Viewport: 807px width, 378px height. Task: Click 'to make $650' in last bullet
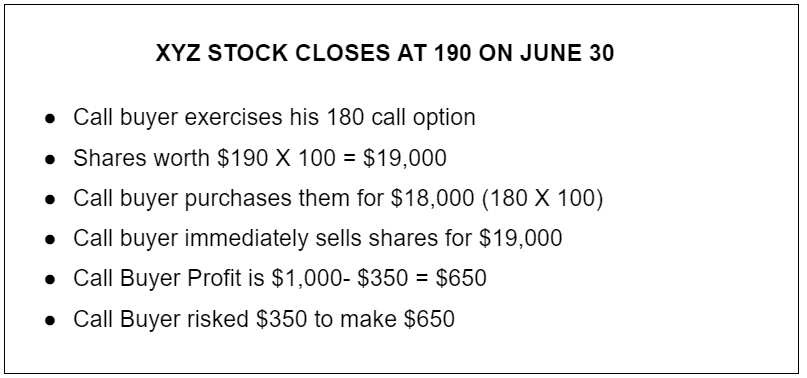384,319
